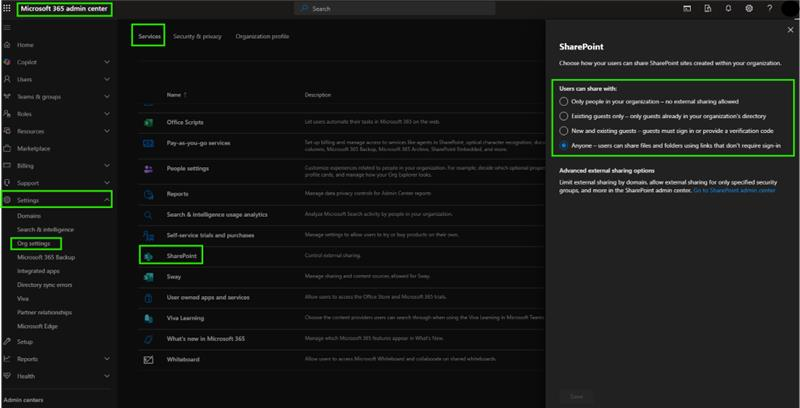Open the notifications bell
Viewport: 800px width, 408px height.
[x=729, y=9]
